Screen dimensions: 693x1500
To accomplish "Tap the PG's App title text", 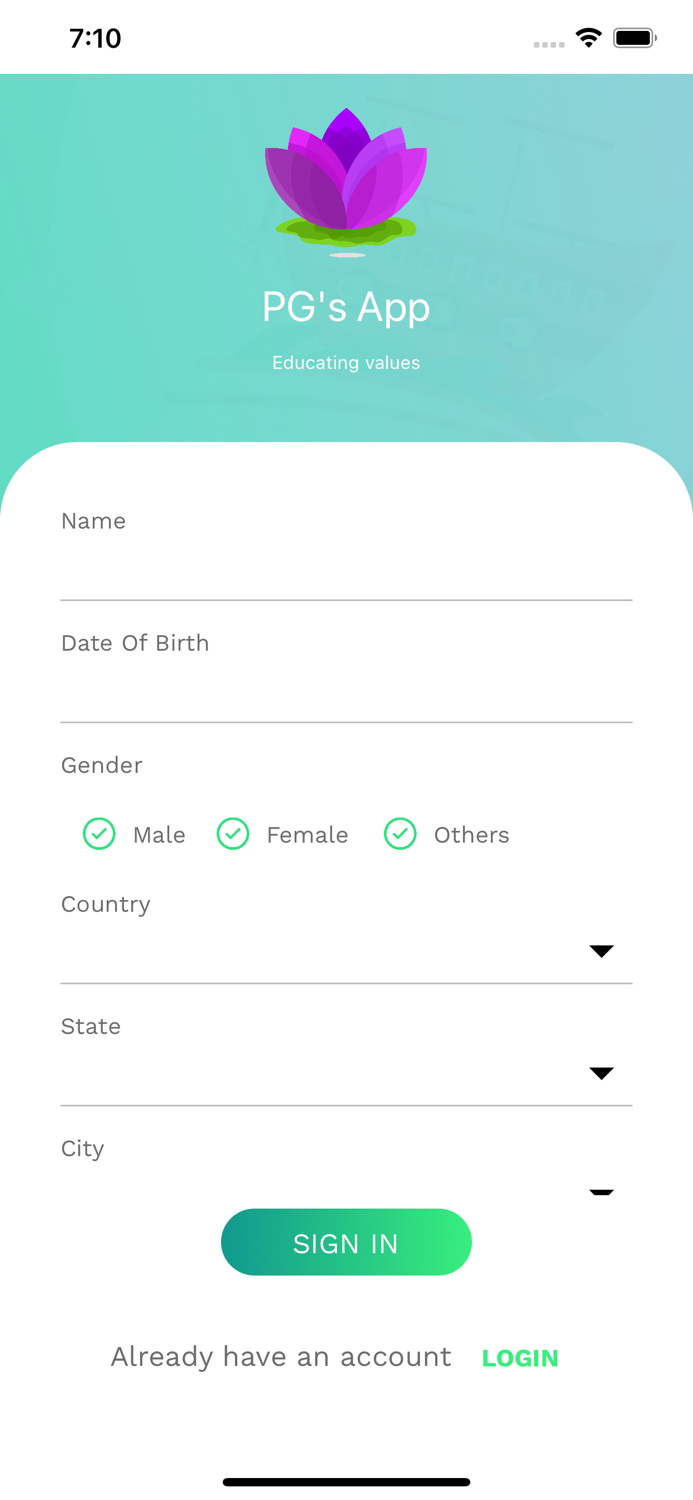I will 346,306.
